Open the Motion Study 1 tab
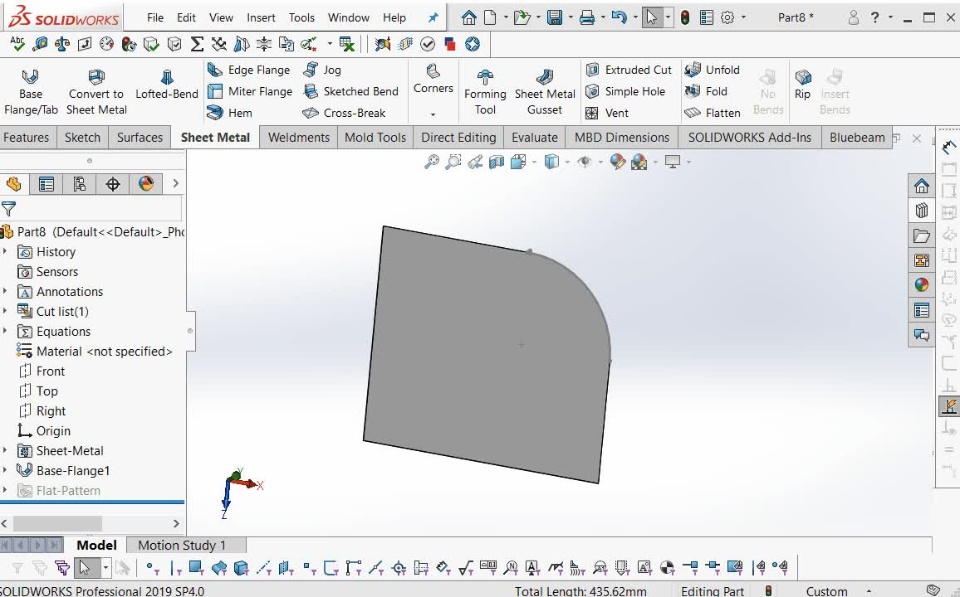The height and width of the screenshot is (597, 960). pyautogui.click(x=182, y=545)
